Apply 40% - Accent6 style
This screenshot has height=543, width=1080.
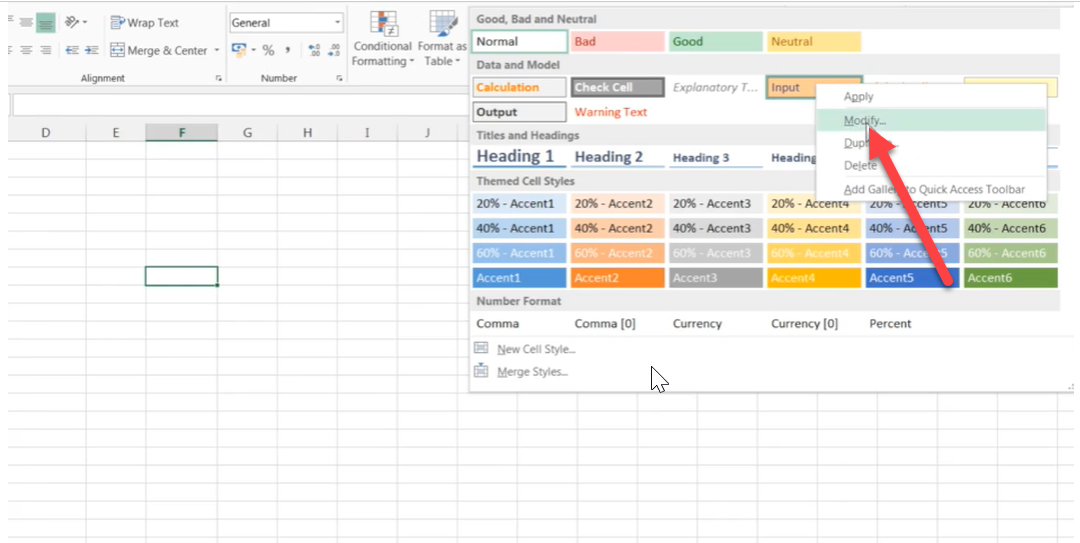coord(1010,228)
